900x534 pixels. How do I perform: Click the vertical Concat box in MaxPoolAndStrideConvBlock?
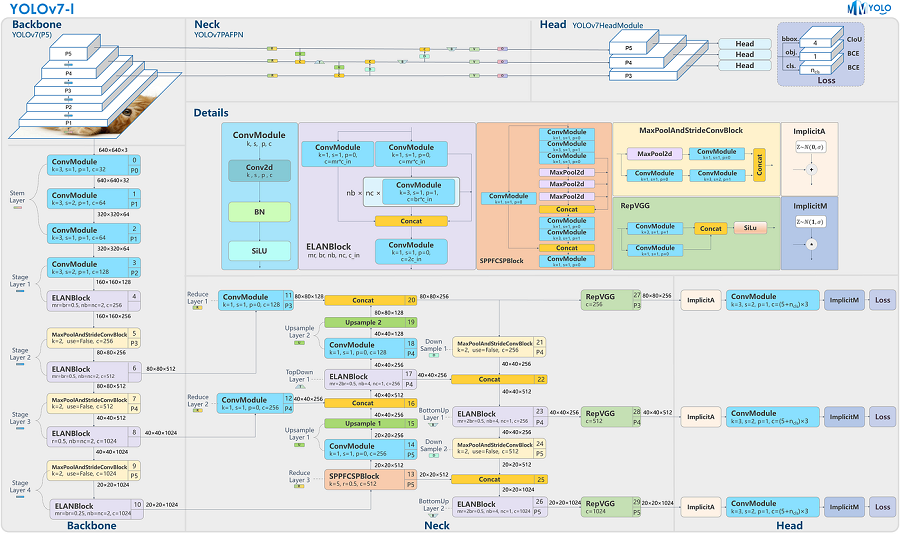click(759, 165)
